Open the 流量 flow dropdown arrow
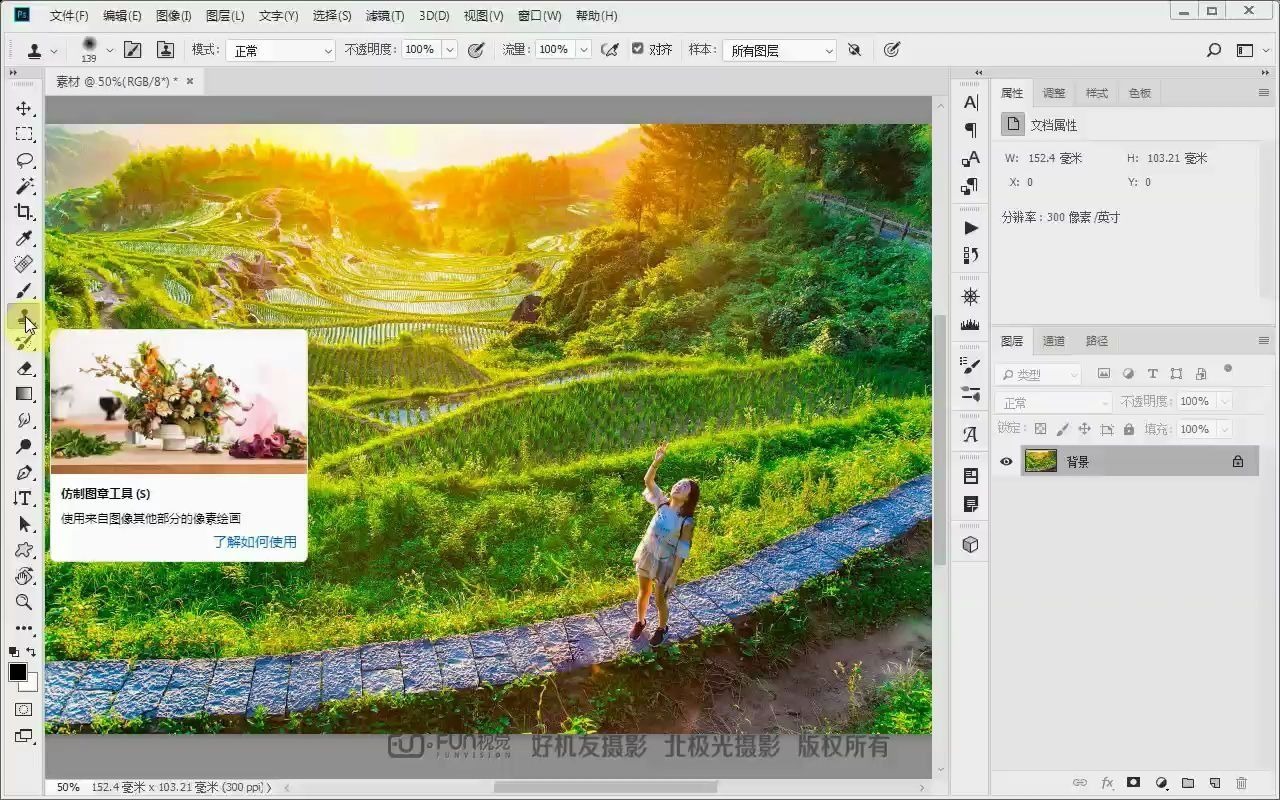The width and height of the screenshot is (1280, 800). coord(584,50)
